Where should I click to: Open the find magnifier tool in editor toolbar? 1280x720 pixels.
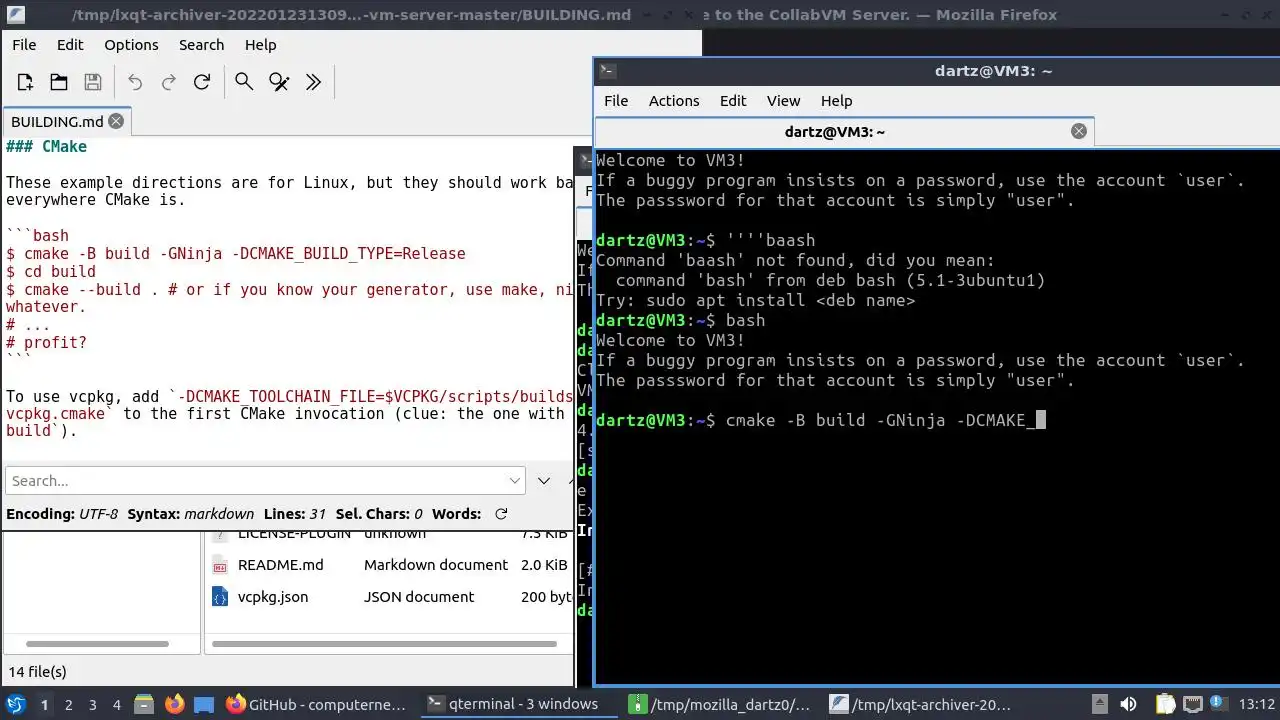pyautogui.click(x=244, y=82)
